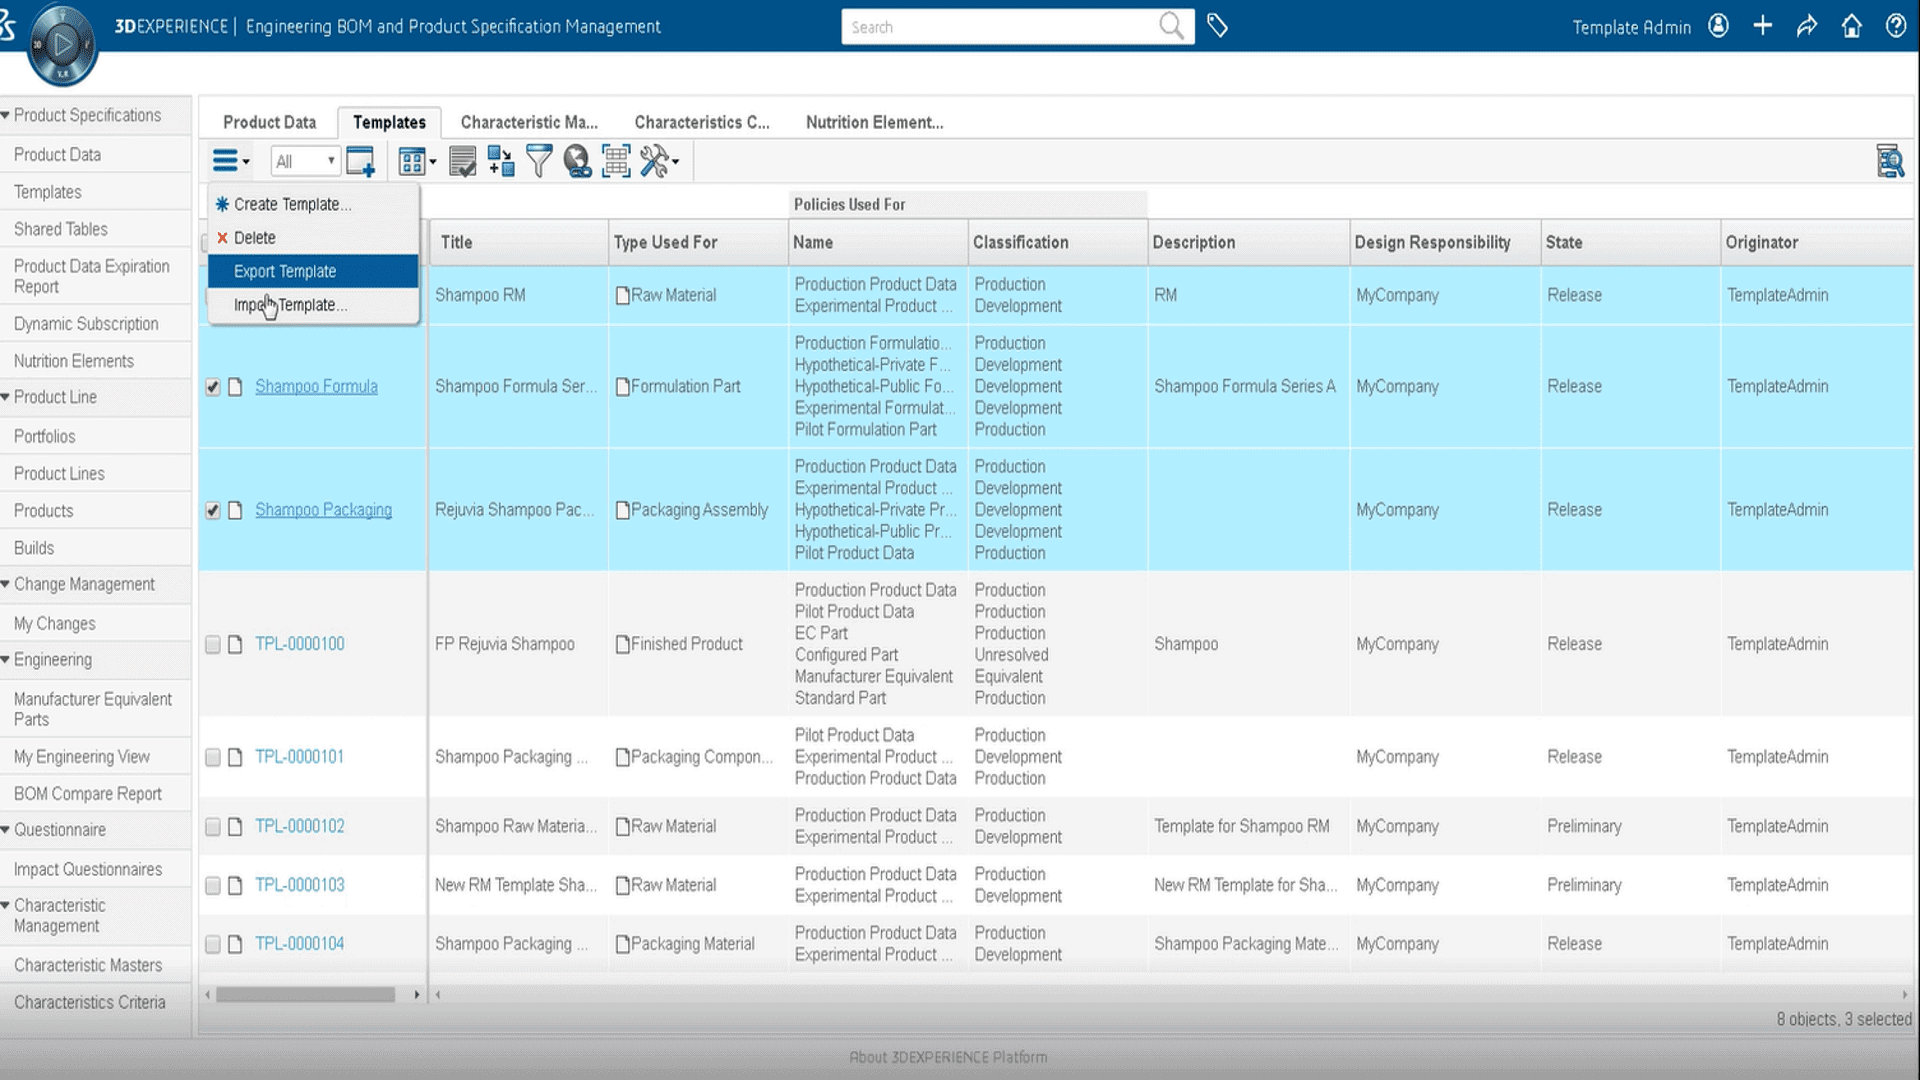Viewport: 1920px width, 1080px height.
Task: Click the globe link toolbar icon
Action: coord(577,161)
